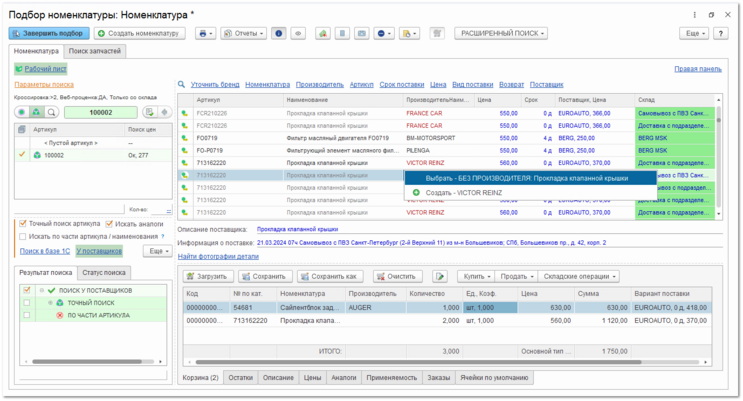Select the magnifier search mode toggle
This screenshot has width=743, height=401.
(x=51, y=112)
